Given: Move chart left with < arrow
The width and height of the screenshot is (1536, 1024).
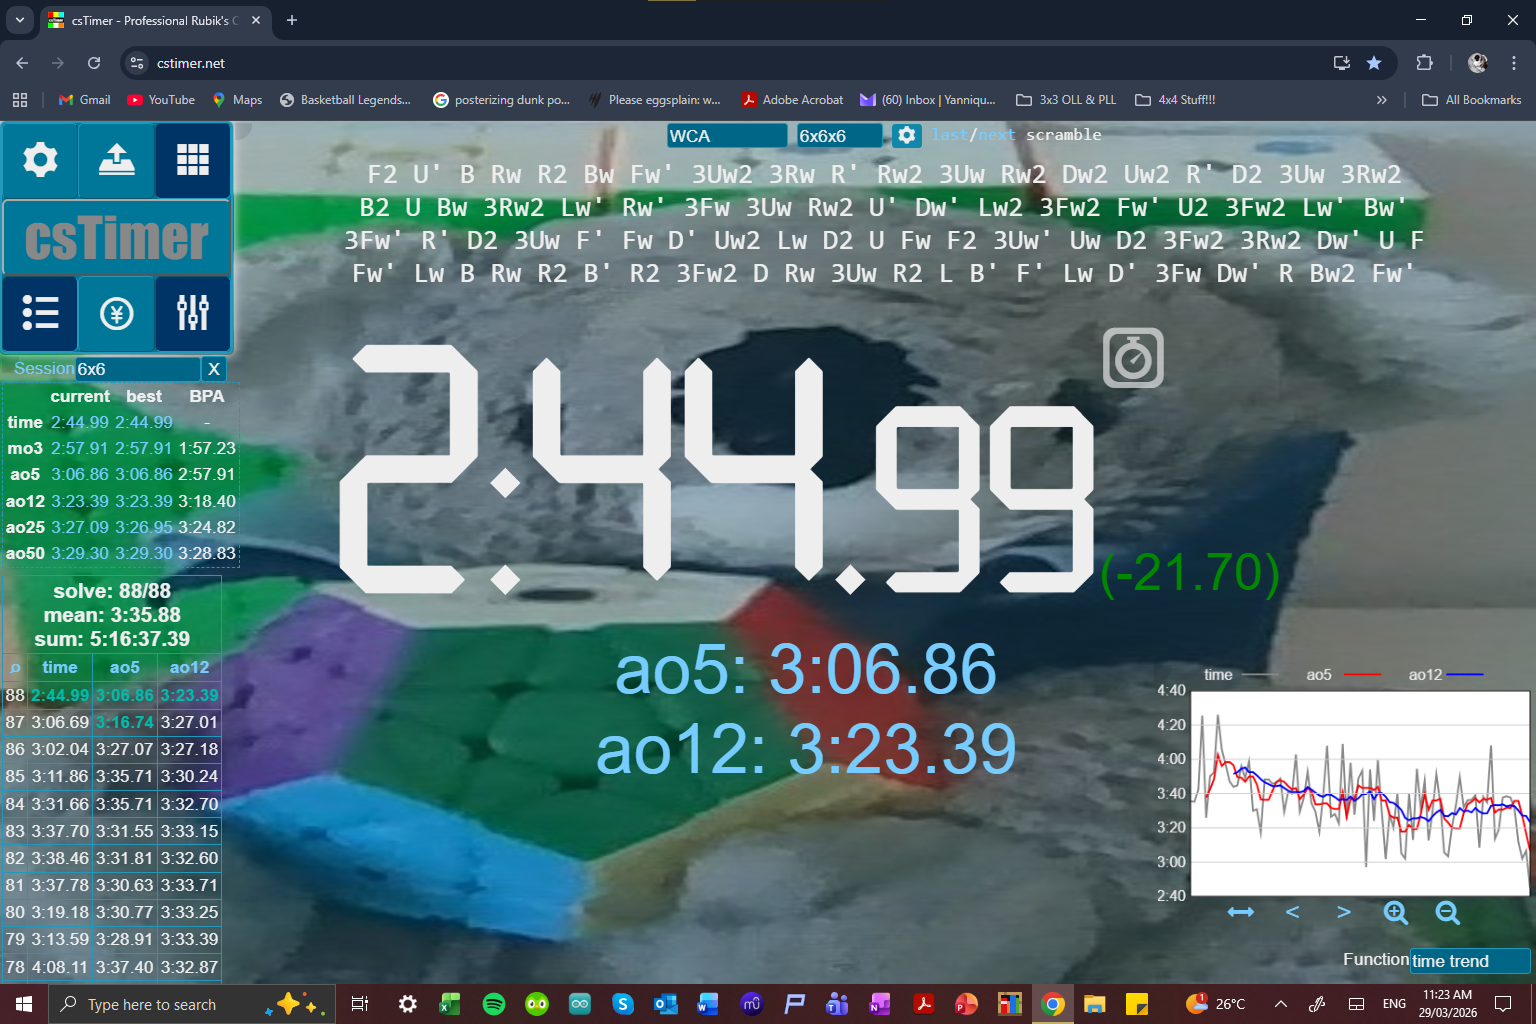Looking at the screenshot, I should [1292, 912].
